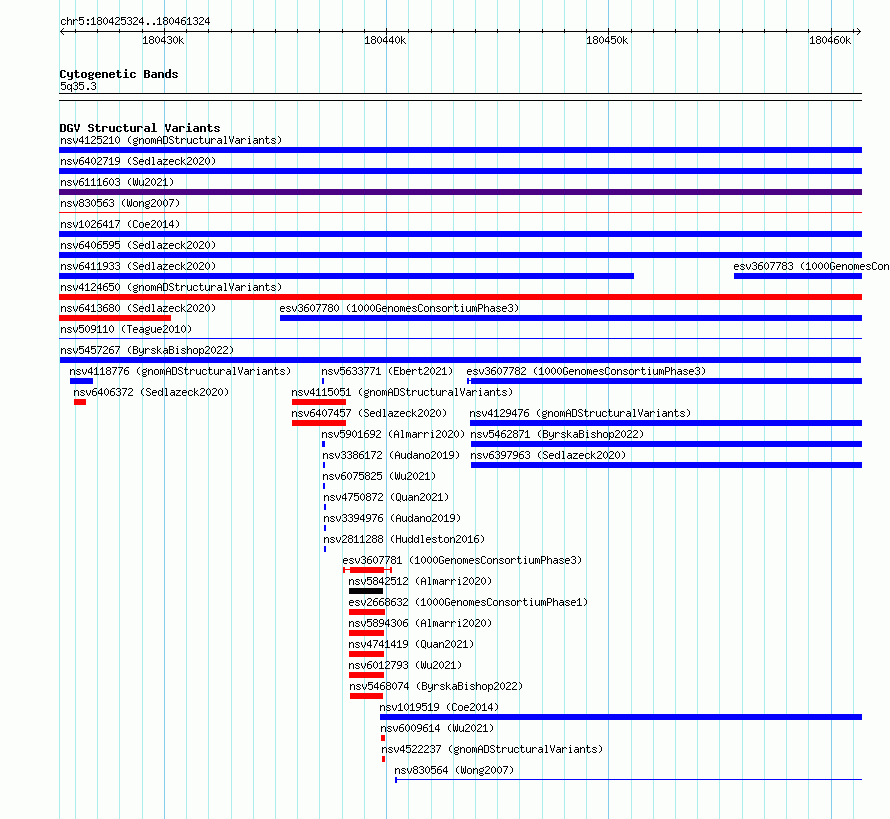Select the blue nsv1019519 variant bar
The height and width of the screenshot is (819, 890).
click(x=621, y=717)
